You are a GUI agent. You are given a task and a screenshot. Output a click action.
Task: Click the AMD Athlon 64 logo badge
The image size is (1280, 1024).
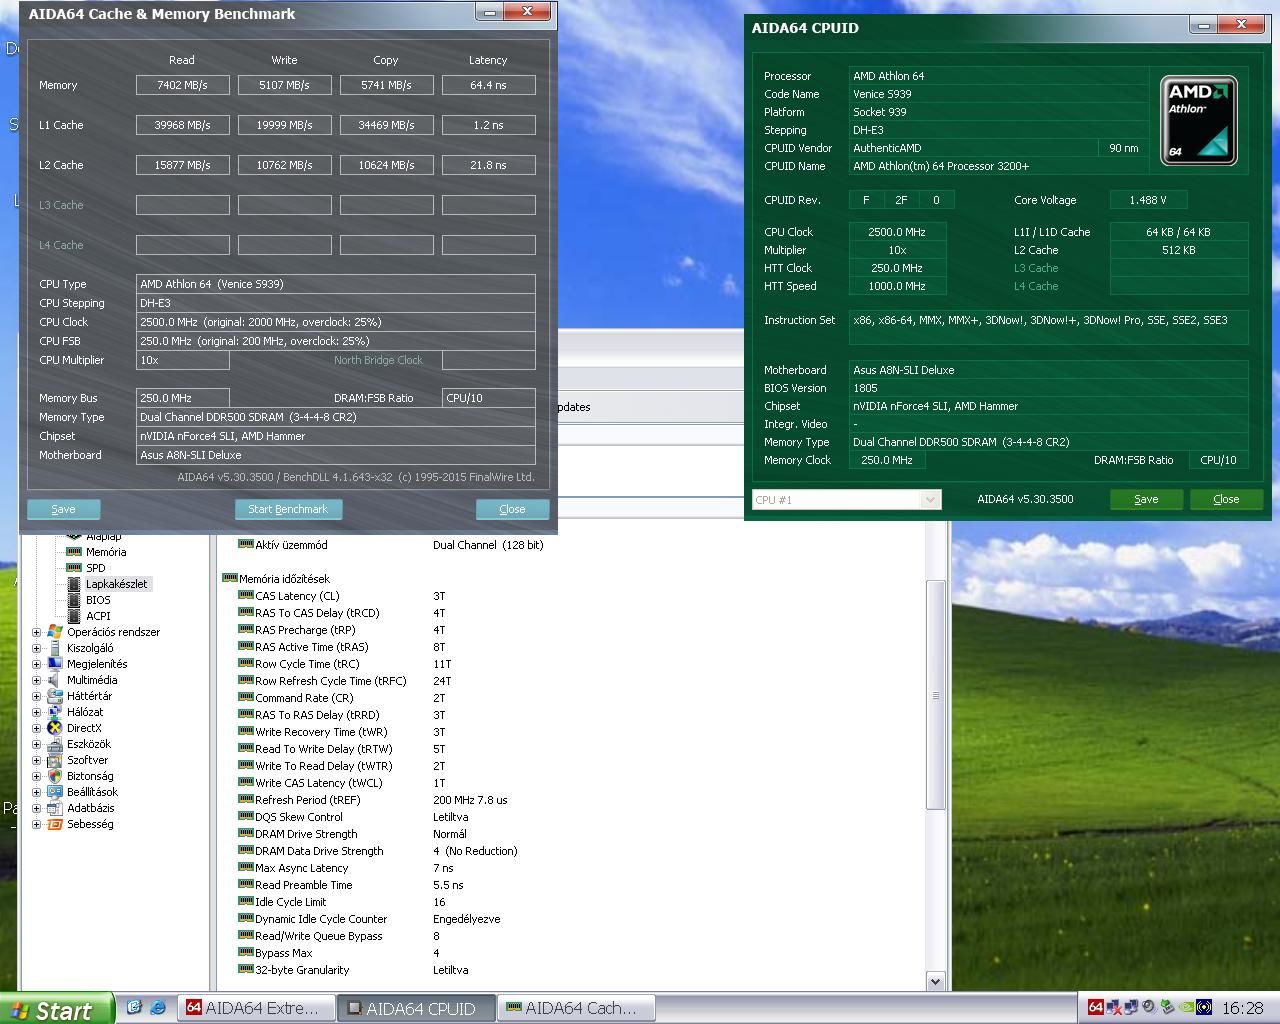(1198, 120)
